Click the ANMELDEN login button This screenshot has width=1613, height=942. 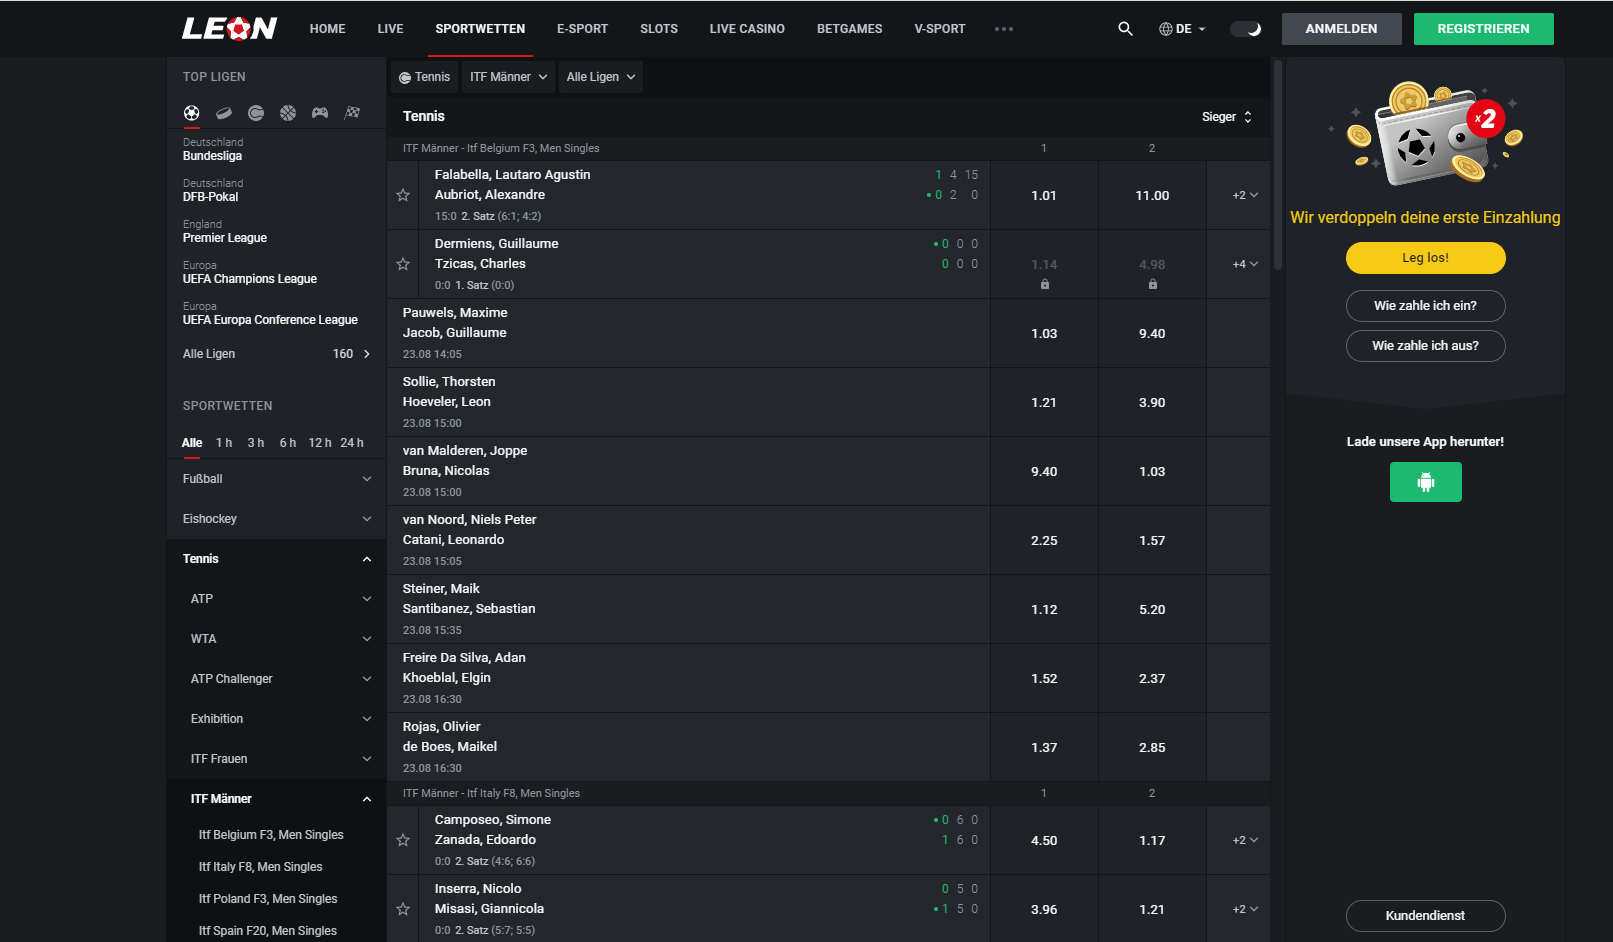coord(1341,29)
